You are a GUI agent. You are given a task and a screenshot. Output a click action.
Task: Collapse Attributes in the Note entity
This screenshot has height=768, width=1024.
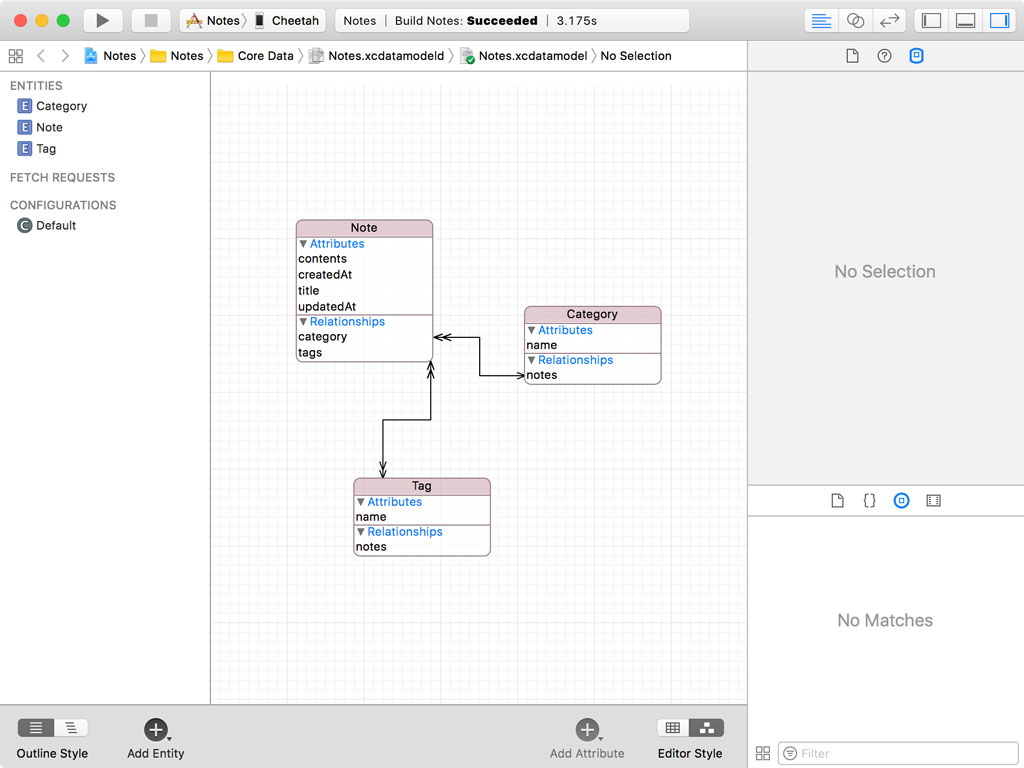click(x=303, y=244)
